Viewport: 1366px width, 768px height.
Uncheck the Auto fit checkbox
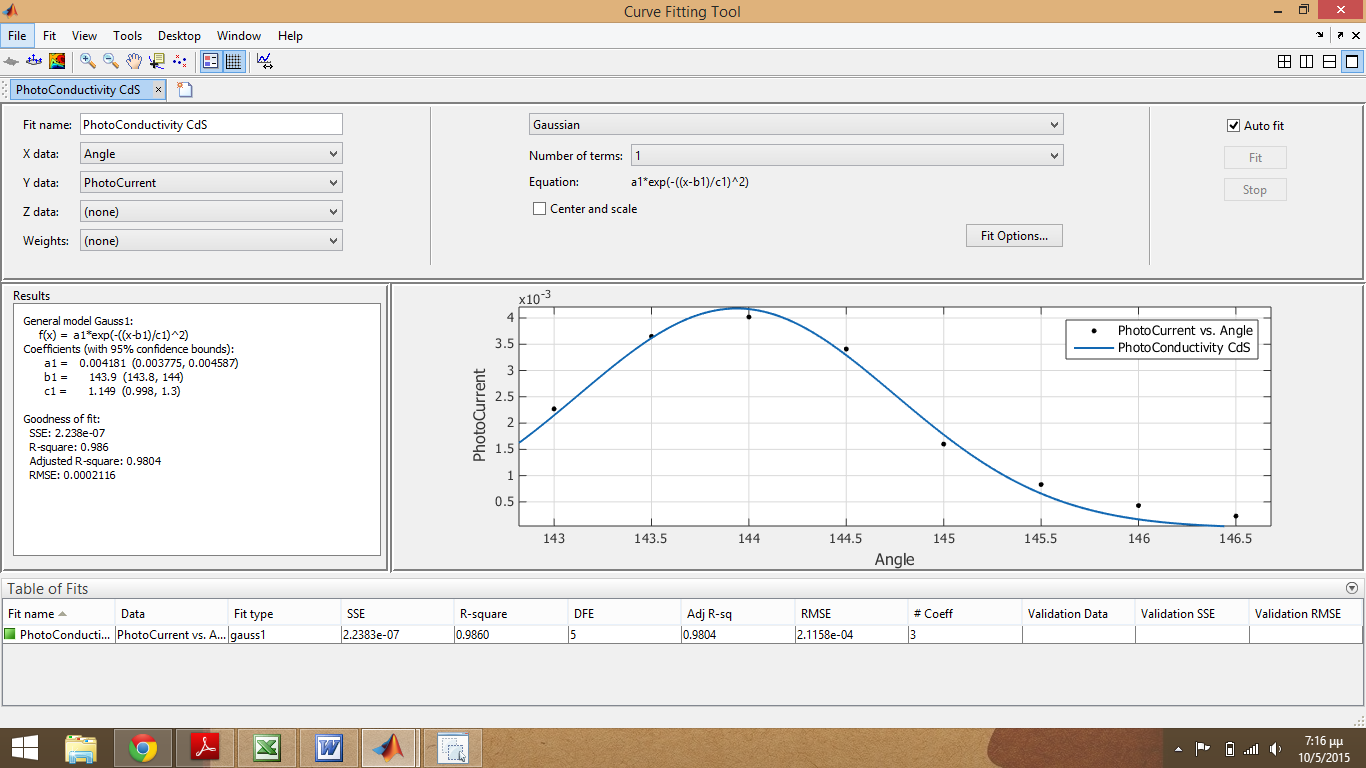tap(1233, 126)
